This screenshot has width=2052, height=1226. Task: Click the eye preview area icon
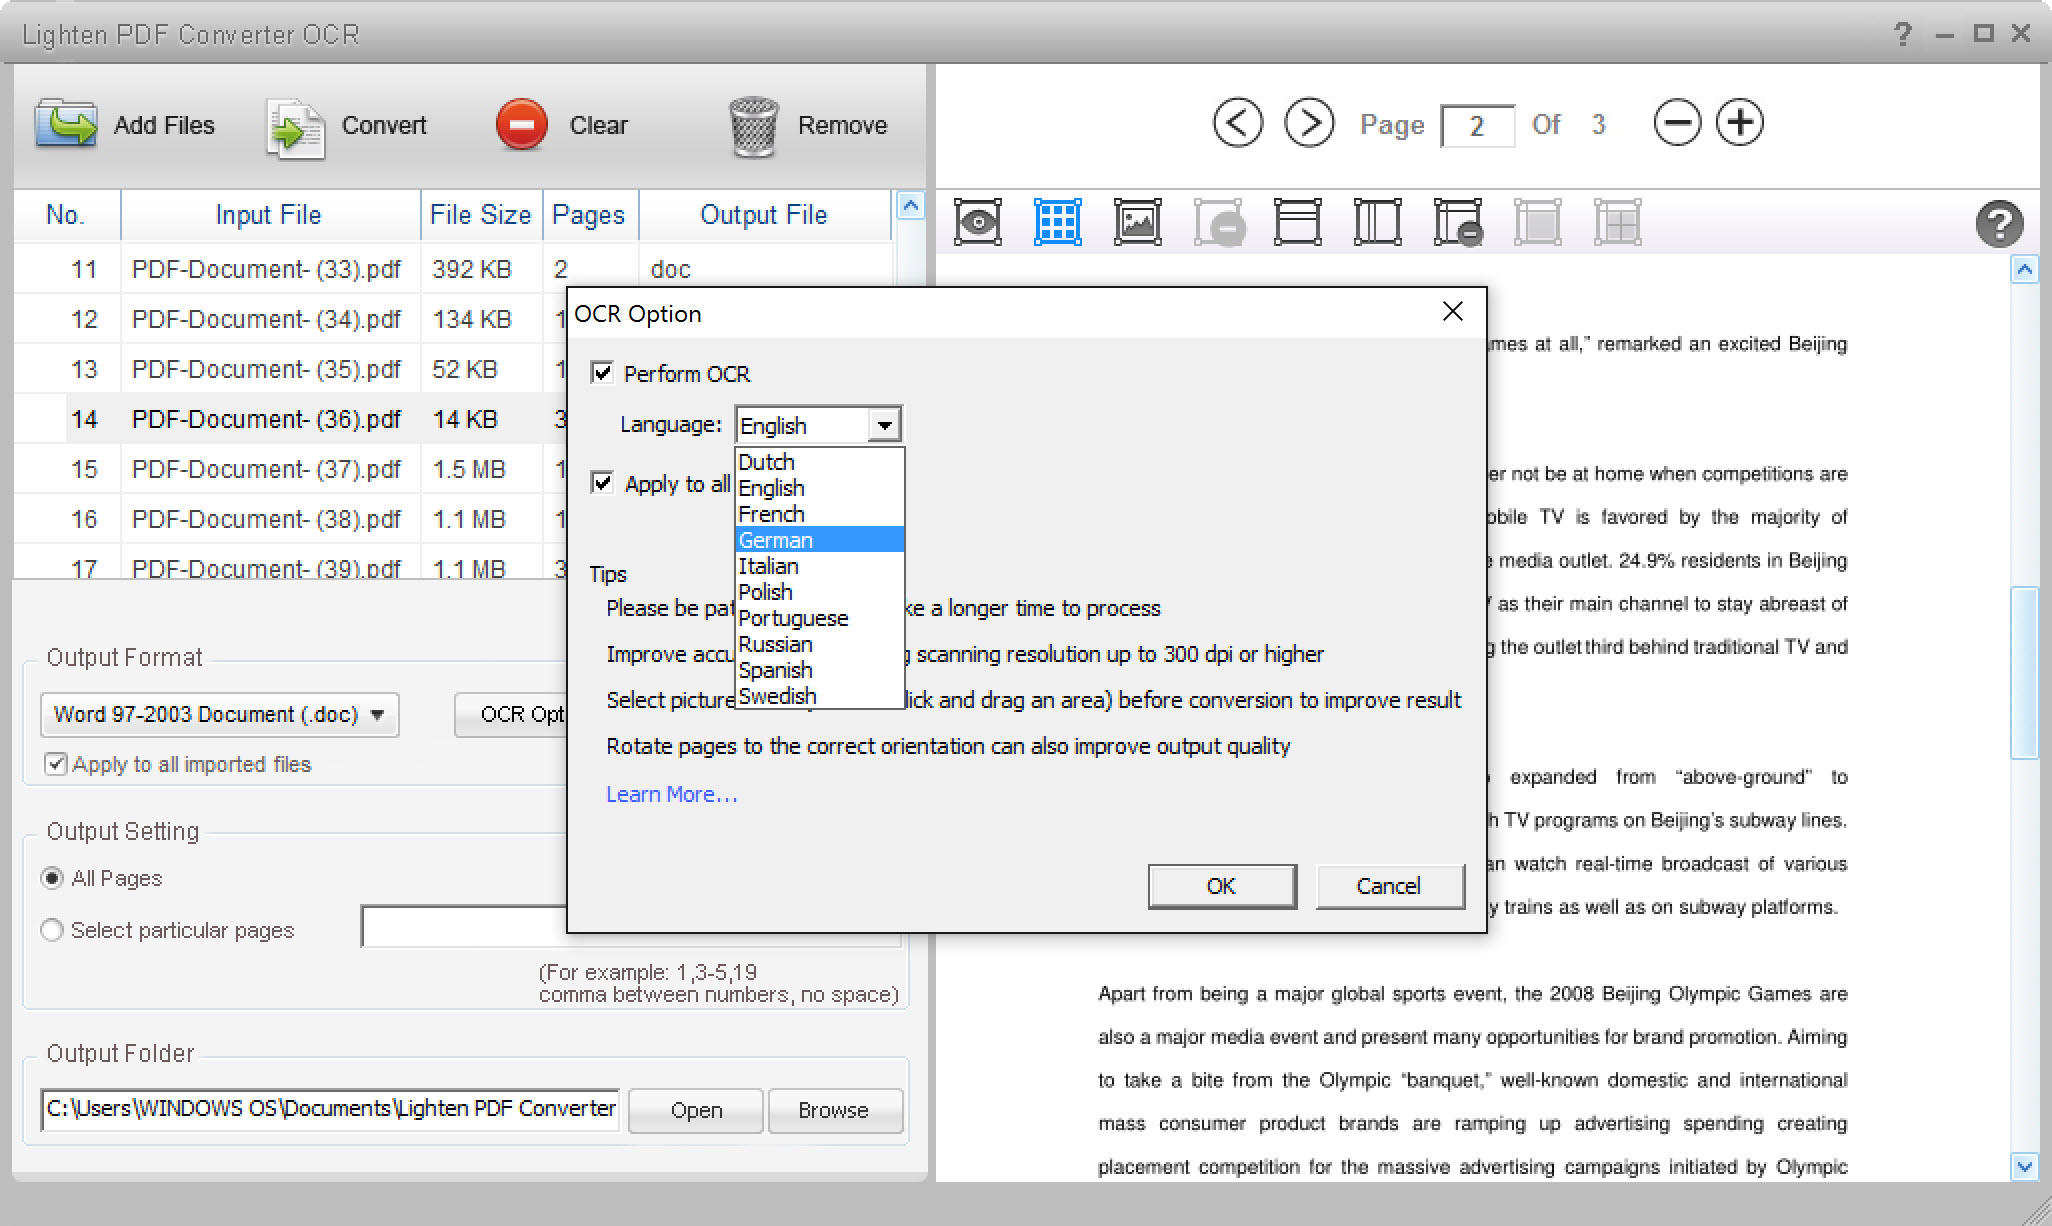click(977, 222)
